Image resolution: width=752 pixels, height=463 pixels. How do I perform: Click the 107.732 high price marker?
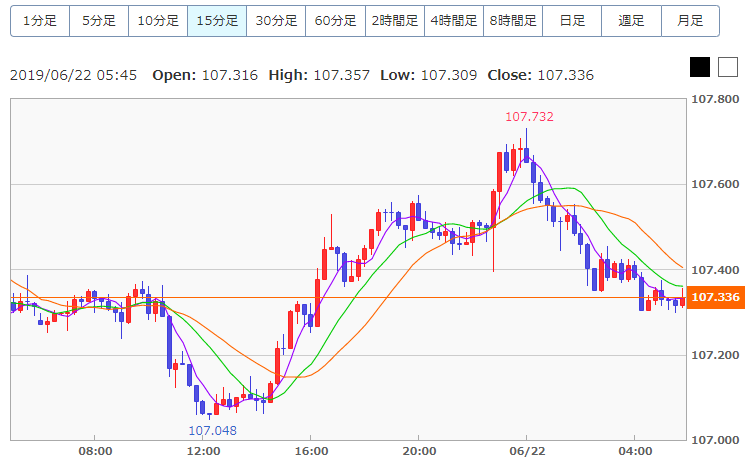tap(529, 117)
